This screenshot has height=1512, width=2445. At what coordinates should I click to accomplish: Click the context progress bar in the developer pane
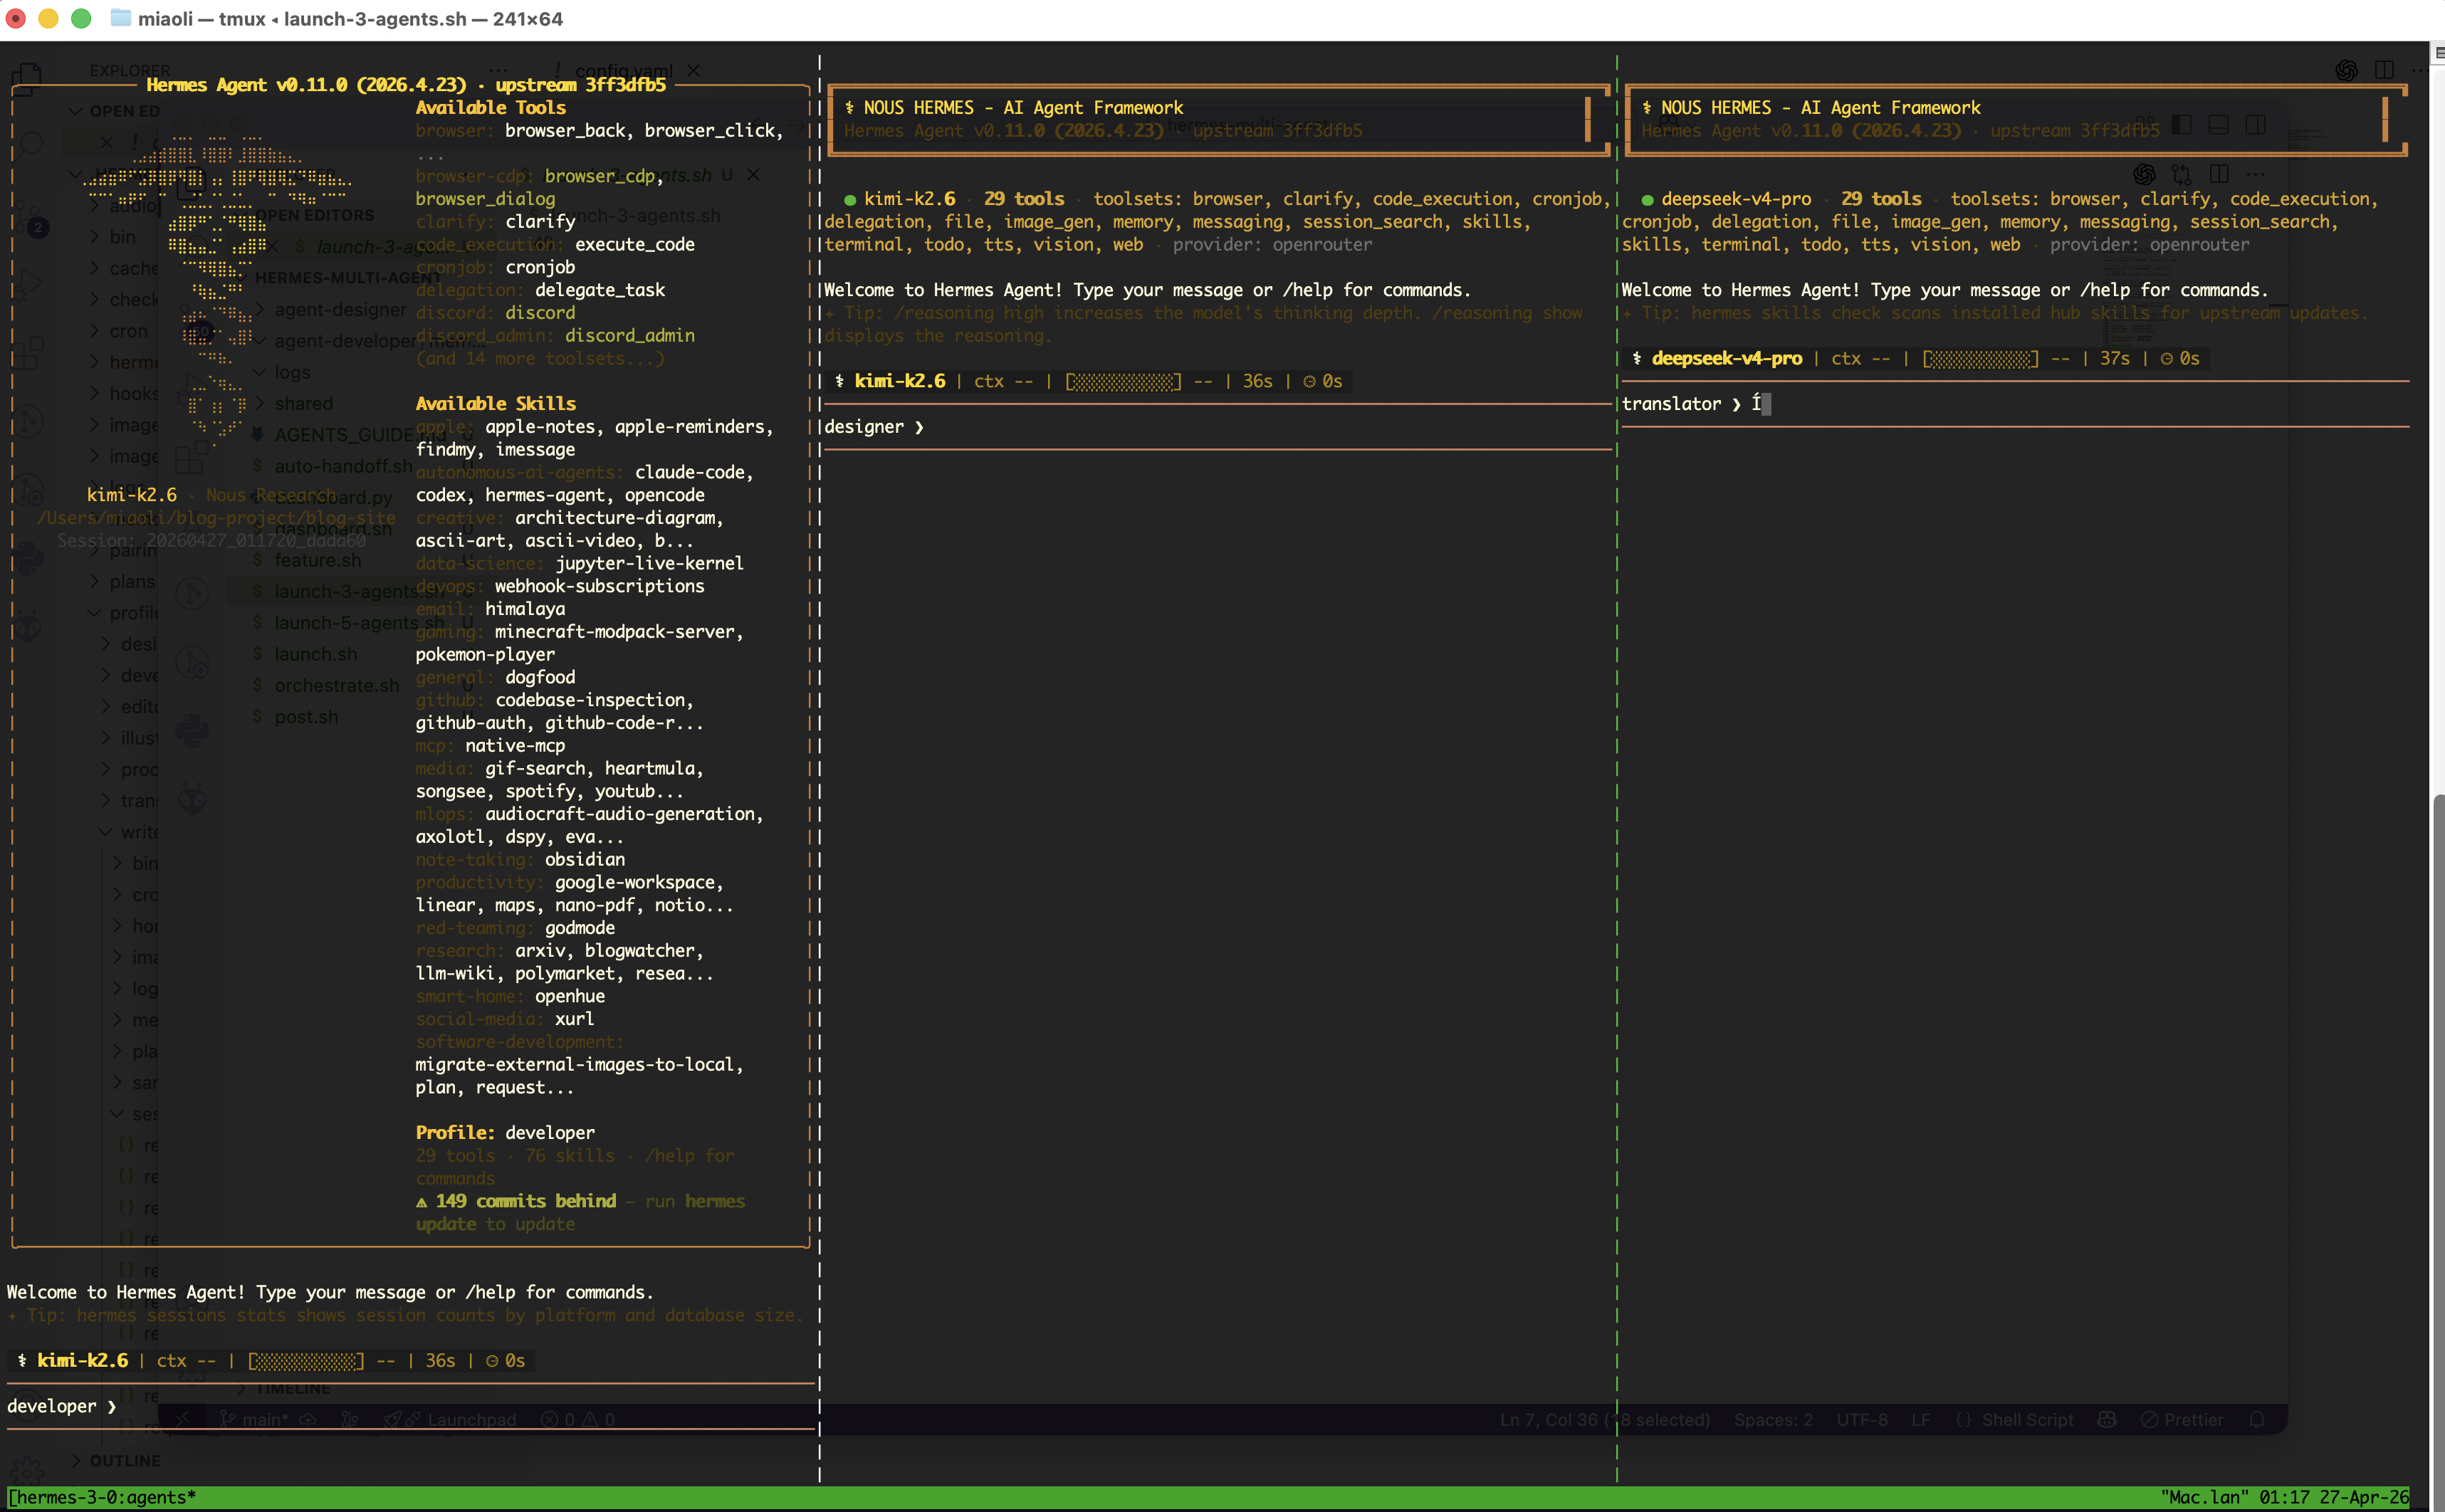coord(306,1361)
